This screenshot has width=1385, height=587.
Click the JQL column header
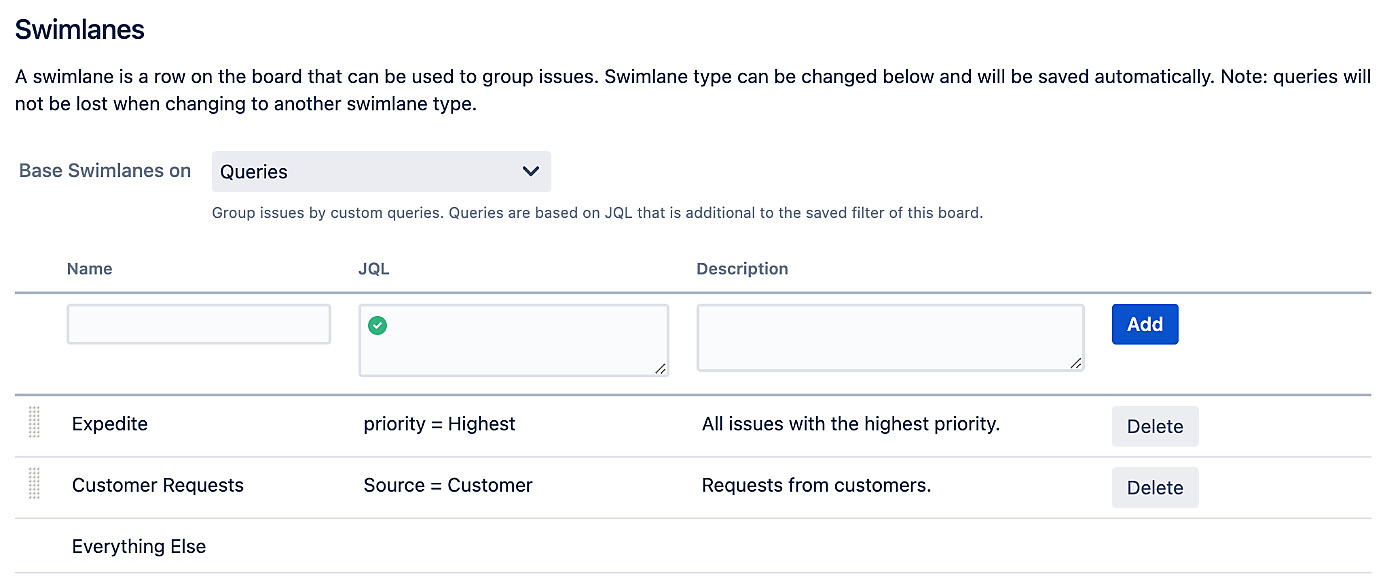tap(373, 268)
